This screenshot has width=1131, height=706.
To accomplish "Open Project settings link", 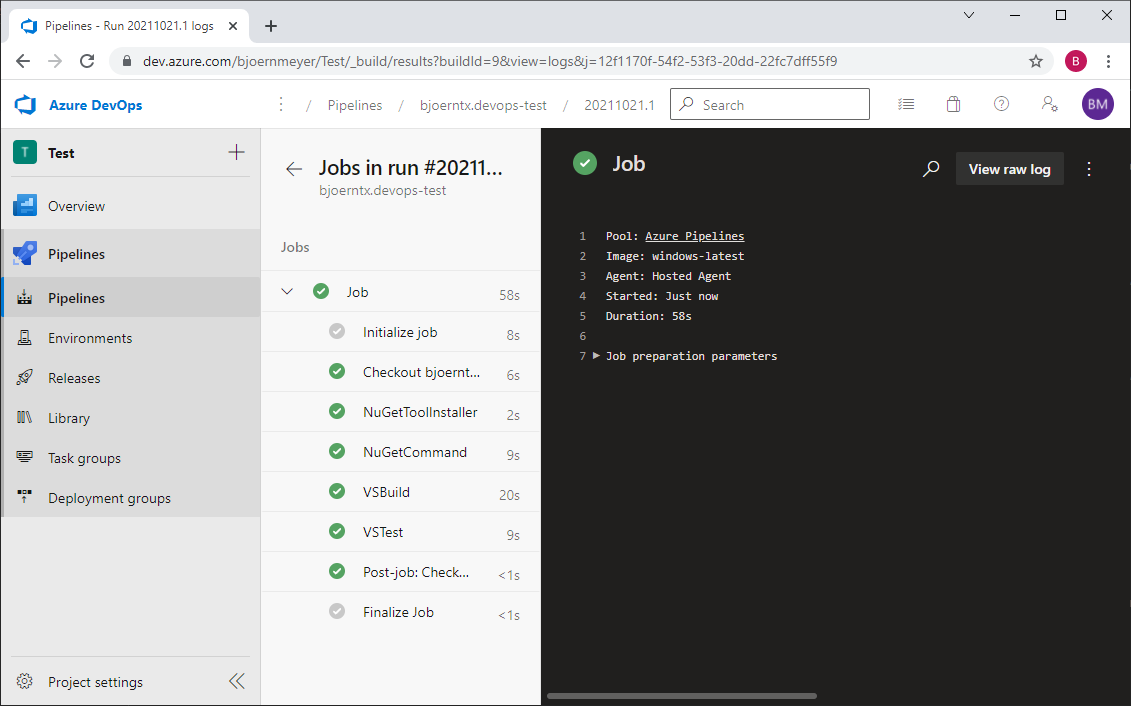I will pos(95,681).
